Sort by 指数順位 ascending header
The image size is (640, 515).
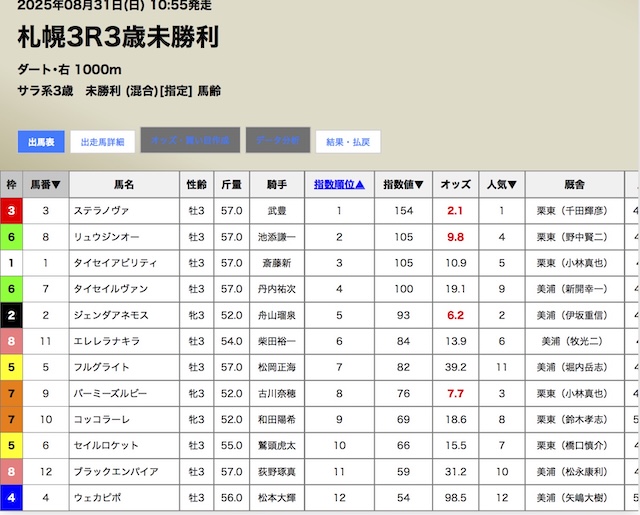(x=339, y=185)
